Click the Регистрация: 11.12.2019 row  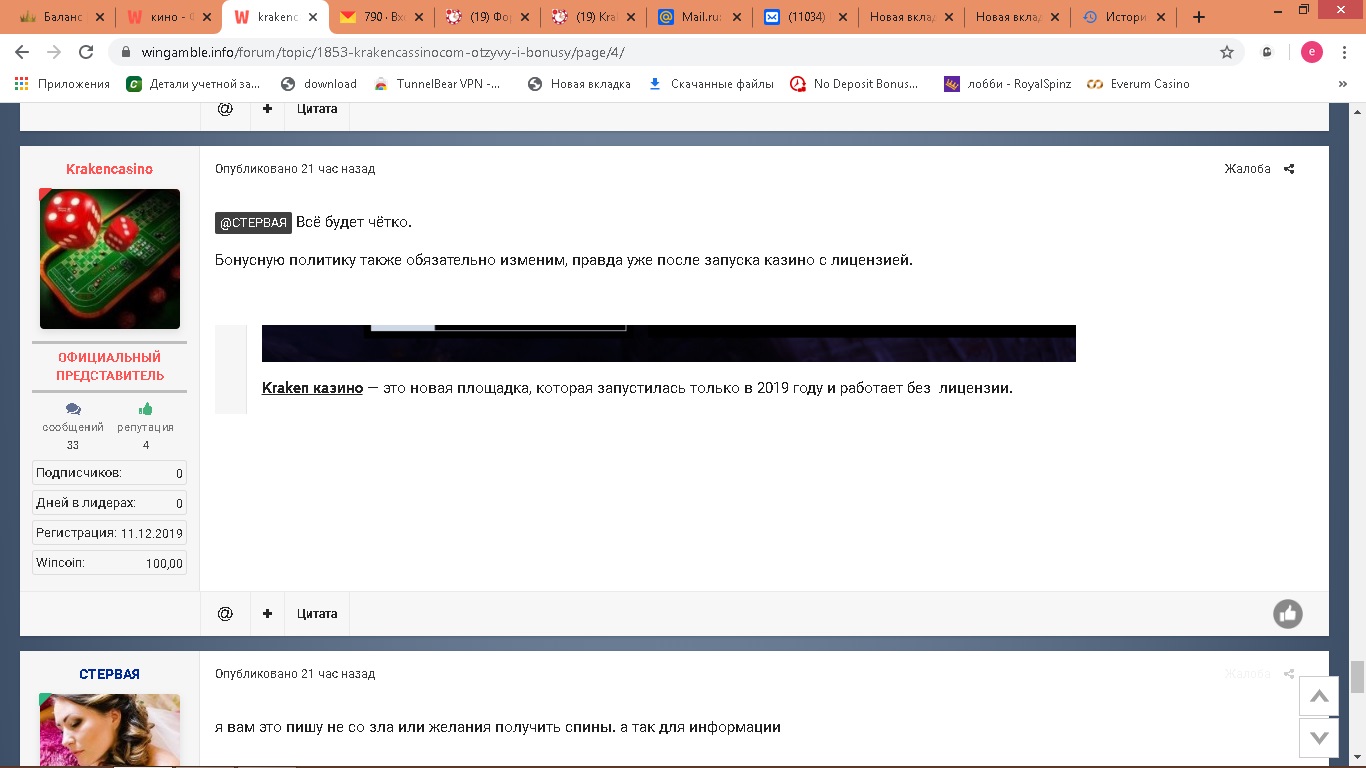point(110,533)
